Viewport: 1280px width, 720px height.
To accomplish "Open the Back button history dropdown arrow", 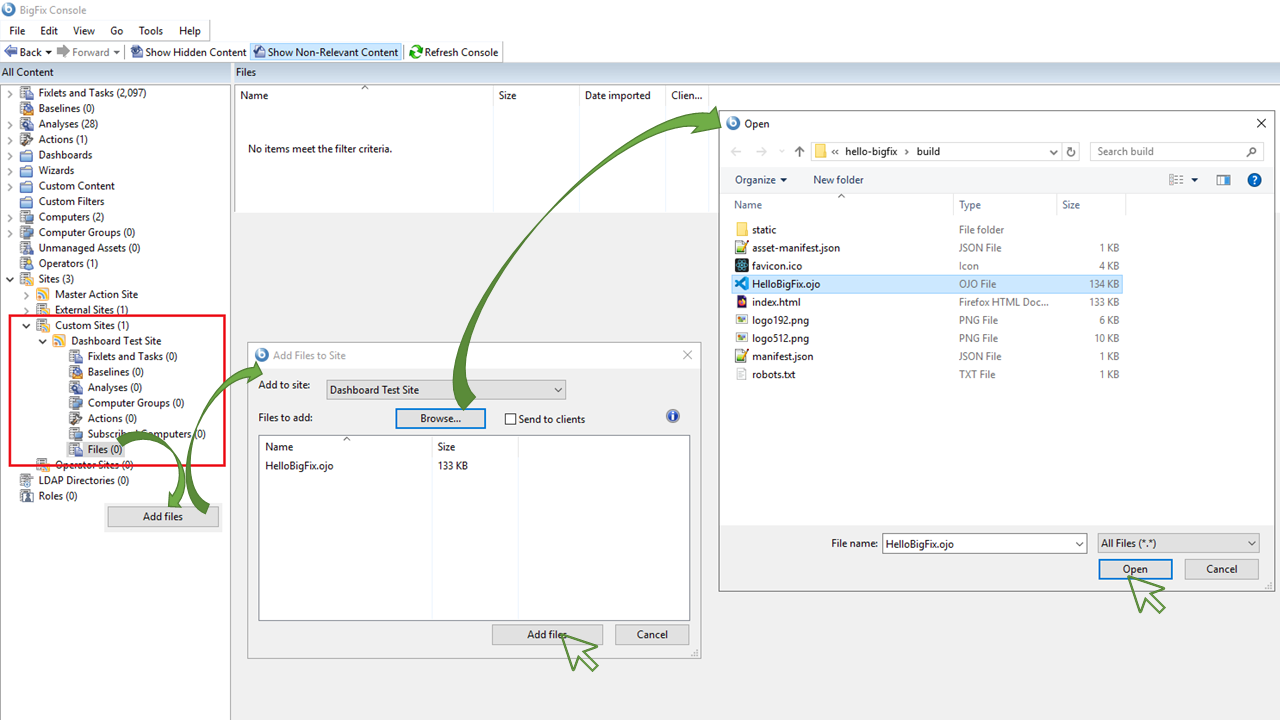I will (49, 52).
